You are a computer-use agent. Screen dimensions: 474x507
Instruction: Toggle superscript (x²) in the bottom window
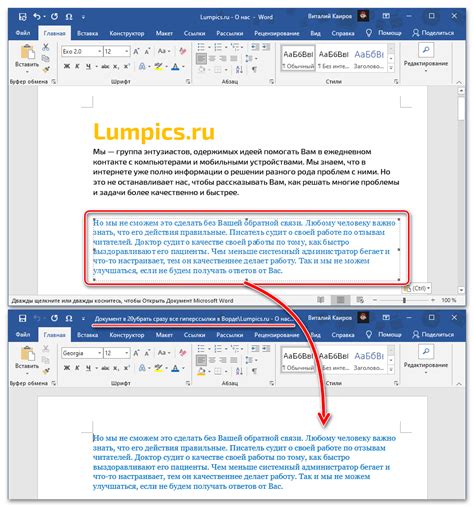127,368
